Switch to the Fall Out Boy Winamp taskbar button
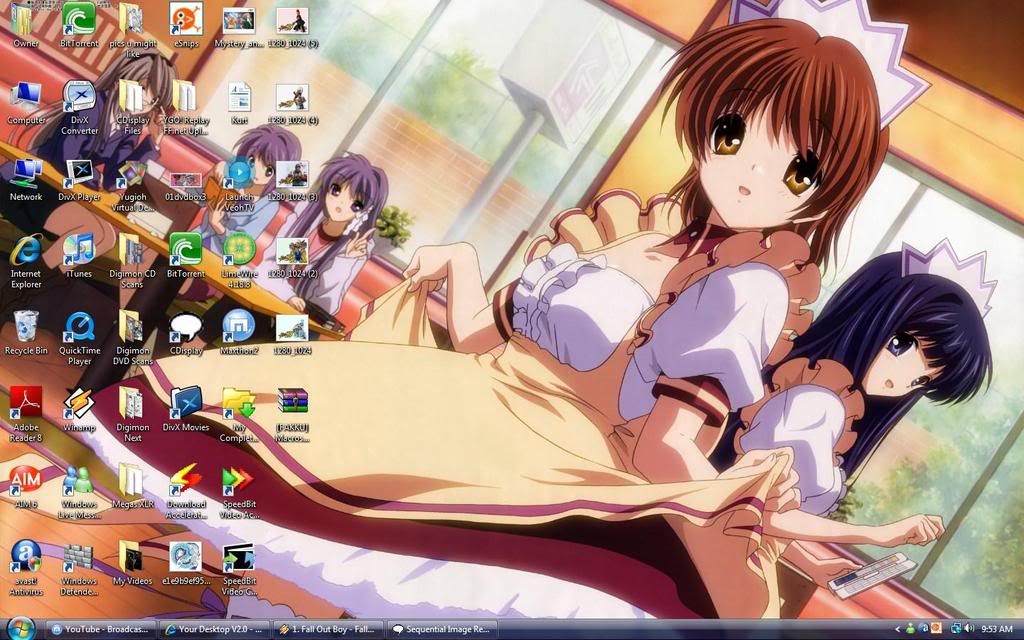 pyautogui.click(x=328, y=630)
